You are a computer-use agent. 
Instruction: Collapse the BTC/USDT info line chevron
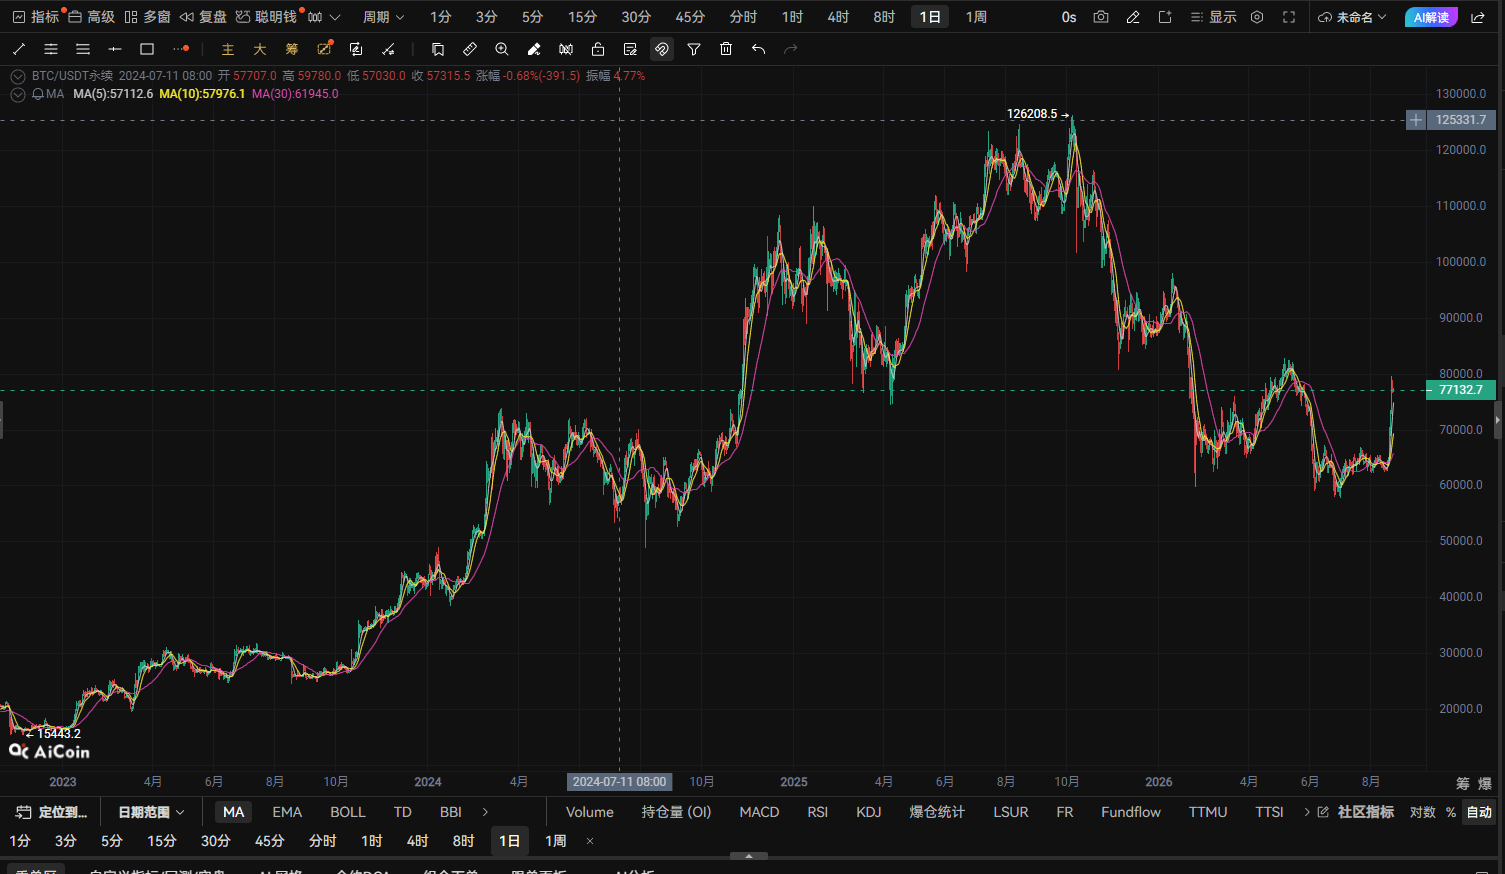pyautogui.click(x=17, y=76)
